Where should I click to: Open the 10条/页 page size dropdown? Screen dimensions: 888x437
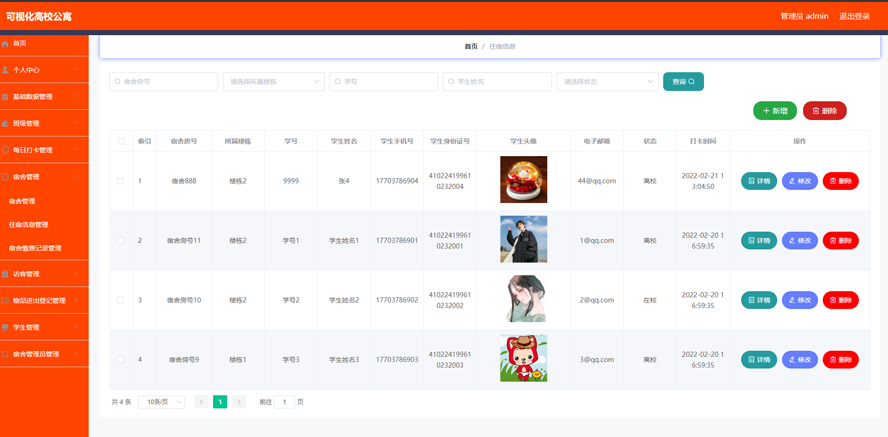click(161, 402)
